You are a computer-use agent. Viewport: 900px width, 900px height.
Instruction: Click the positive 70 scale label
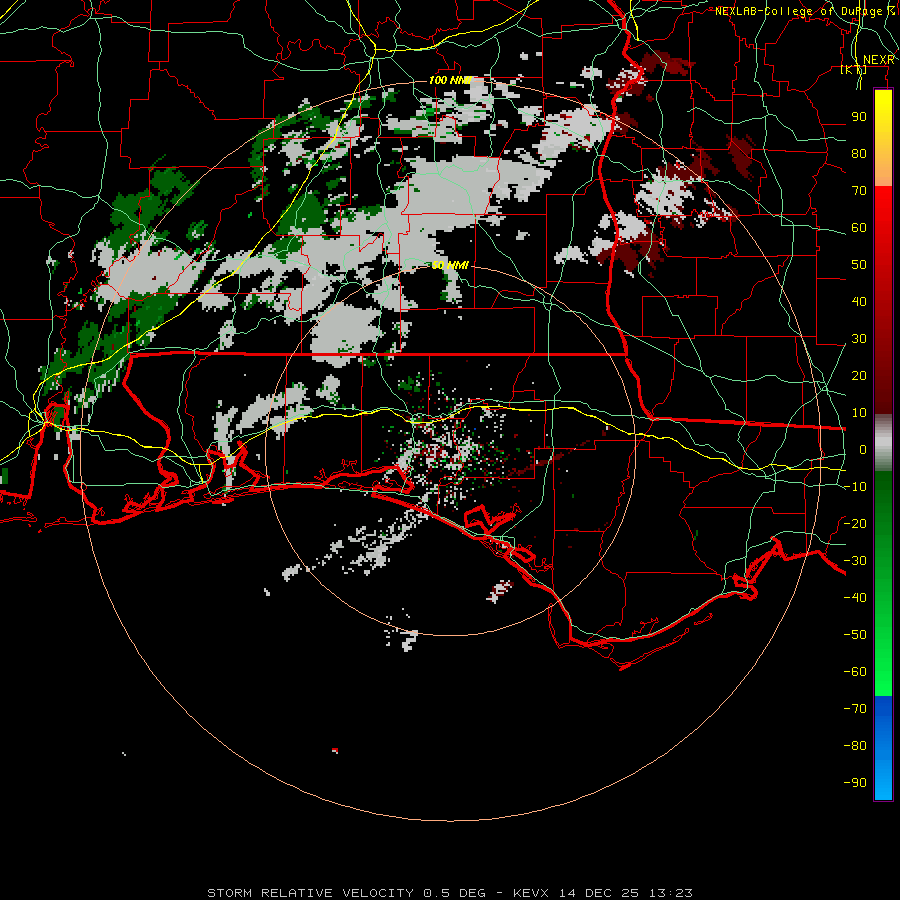point(859,191)
